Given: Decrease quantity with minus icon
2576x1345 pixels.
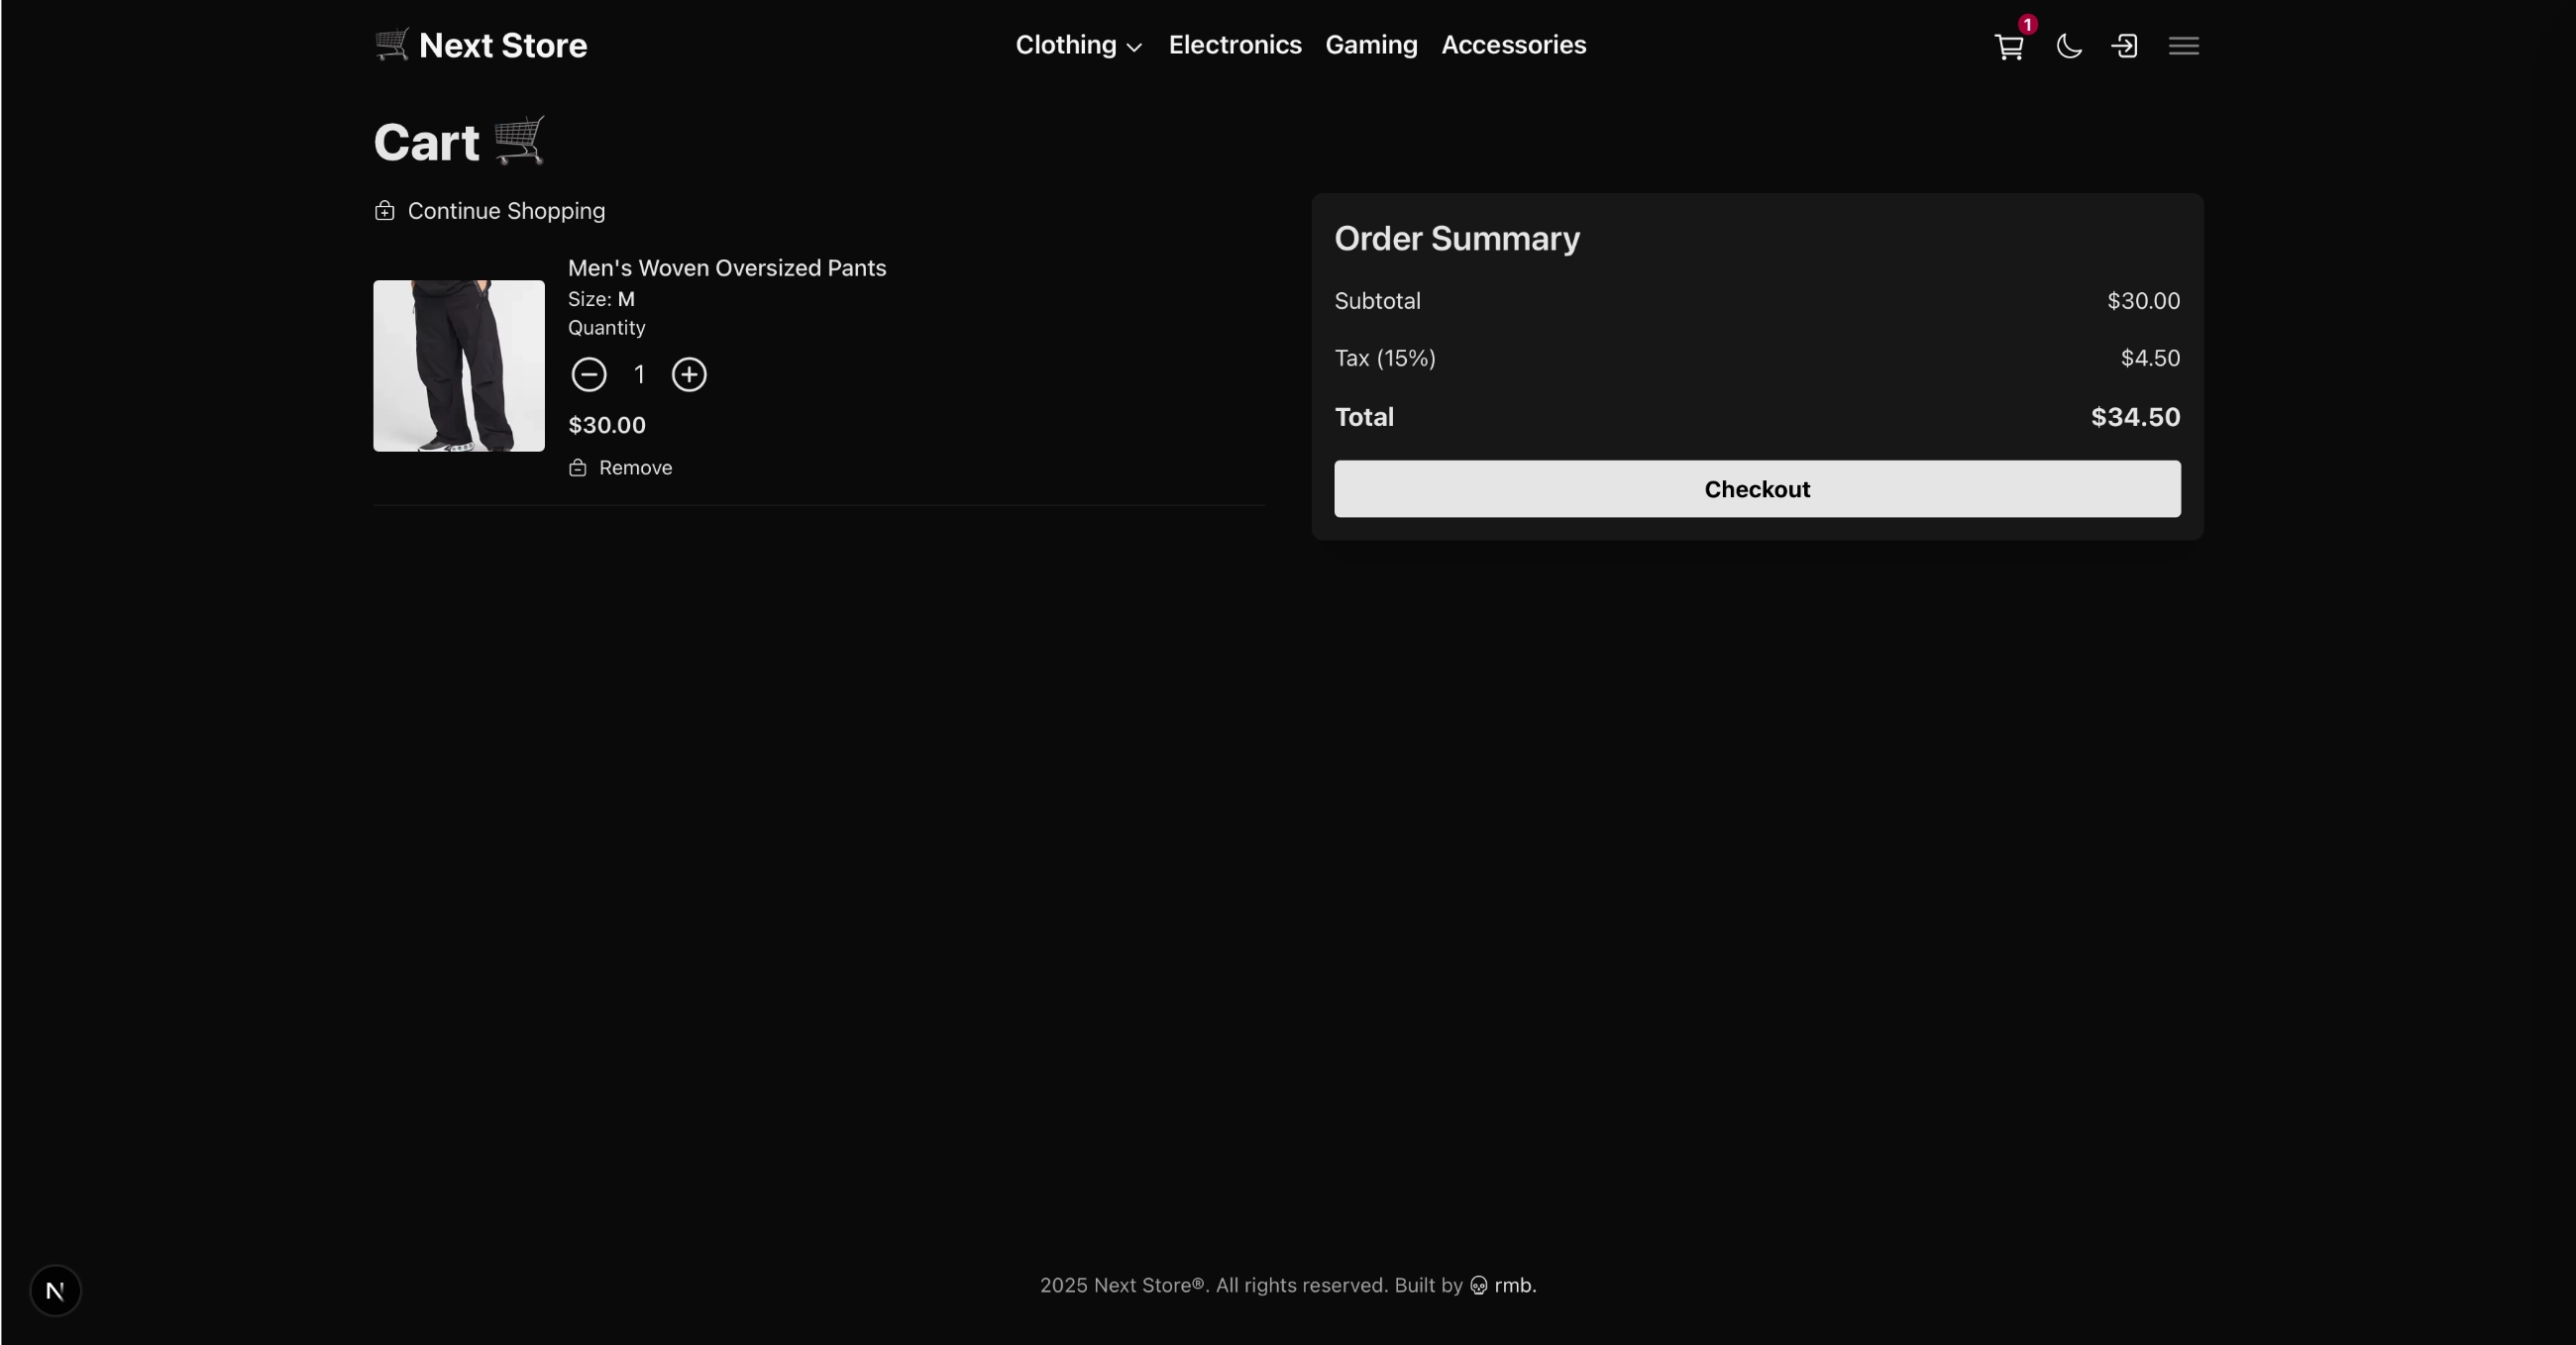Looking at the screenshot, I should [588, 375].
